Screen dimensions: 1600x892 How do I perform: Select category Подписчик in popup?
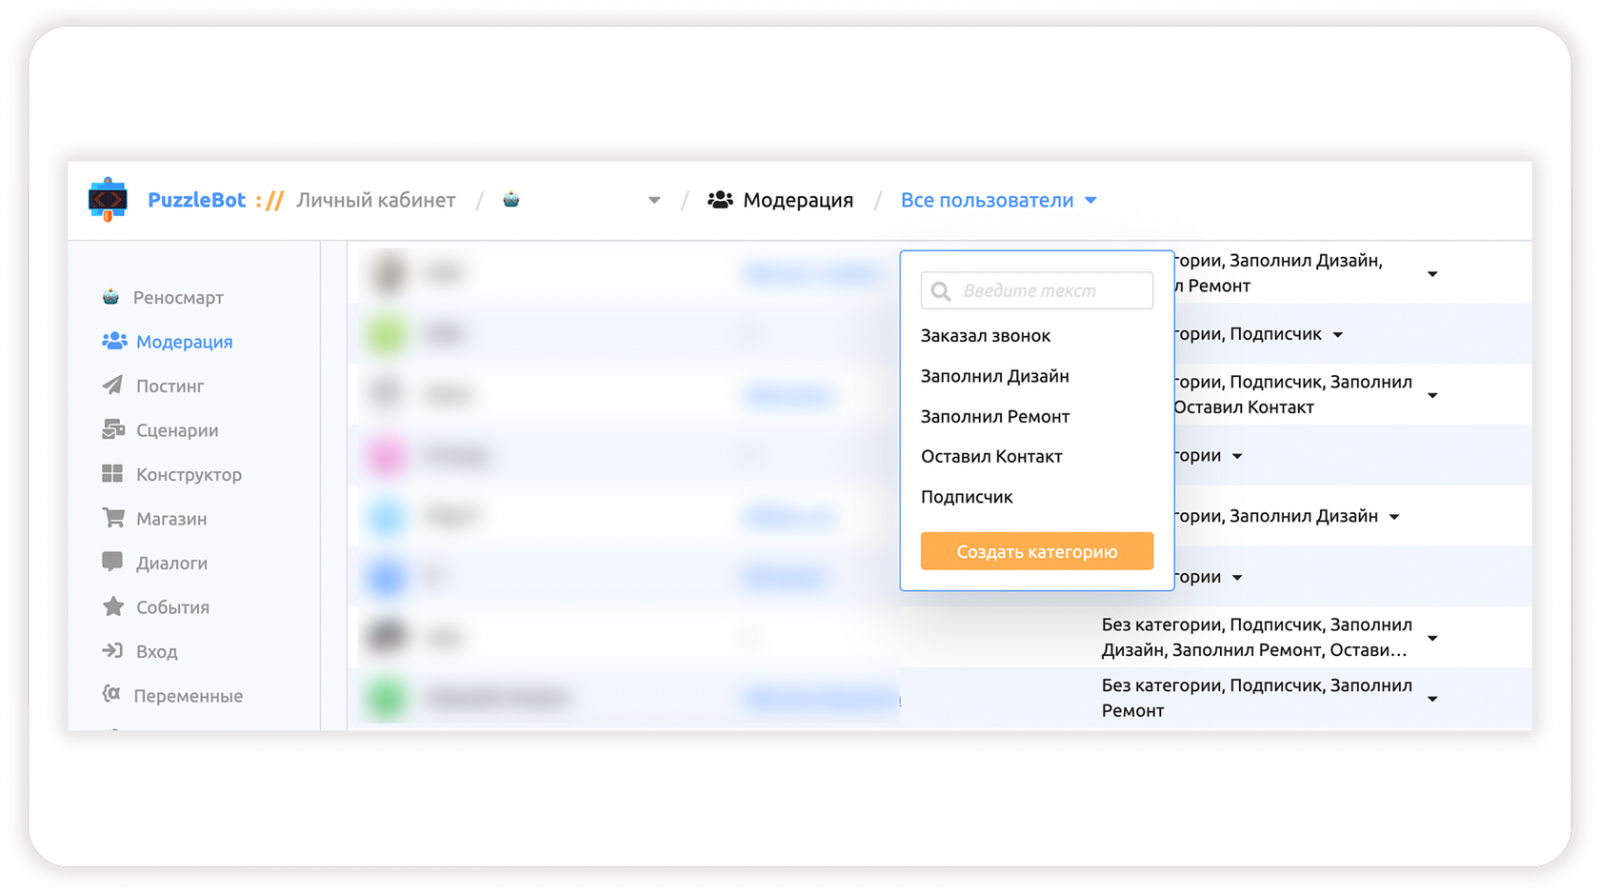point(967,497)
